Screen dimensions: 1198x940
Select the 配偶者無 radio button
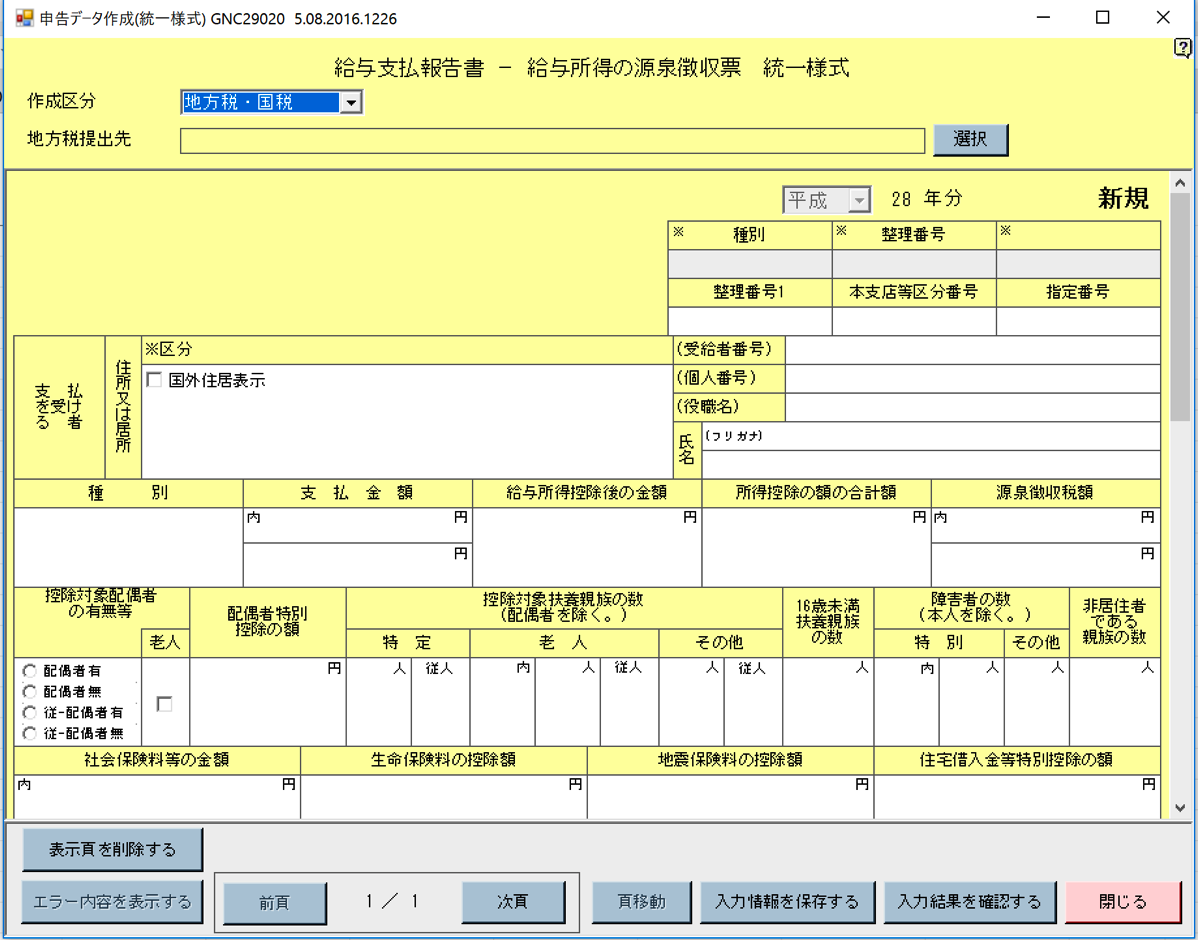click(x=30, y=692)
